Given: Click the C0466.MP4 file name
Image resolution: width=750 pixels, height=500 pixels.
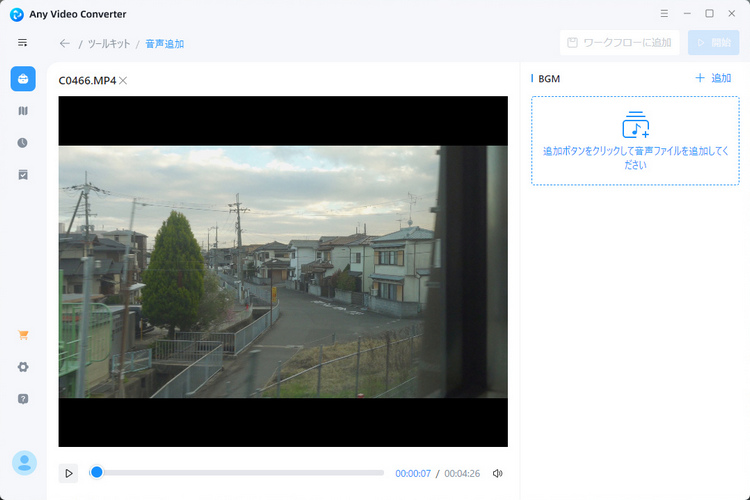Looking at the screenshot, I should (87, 80).
